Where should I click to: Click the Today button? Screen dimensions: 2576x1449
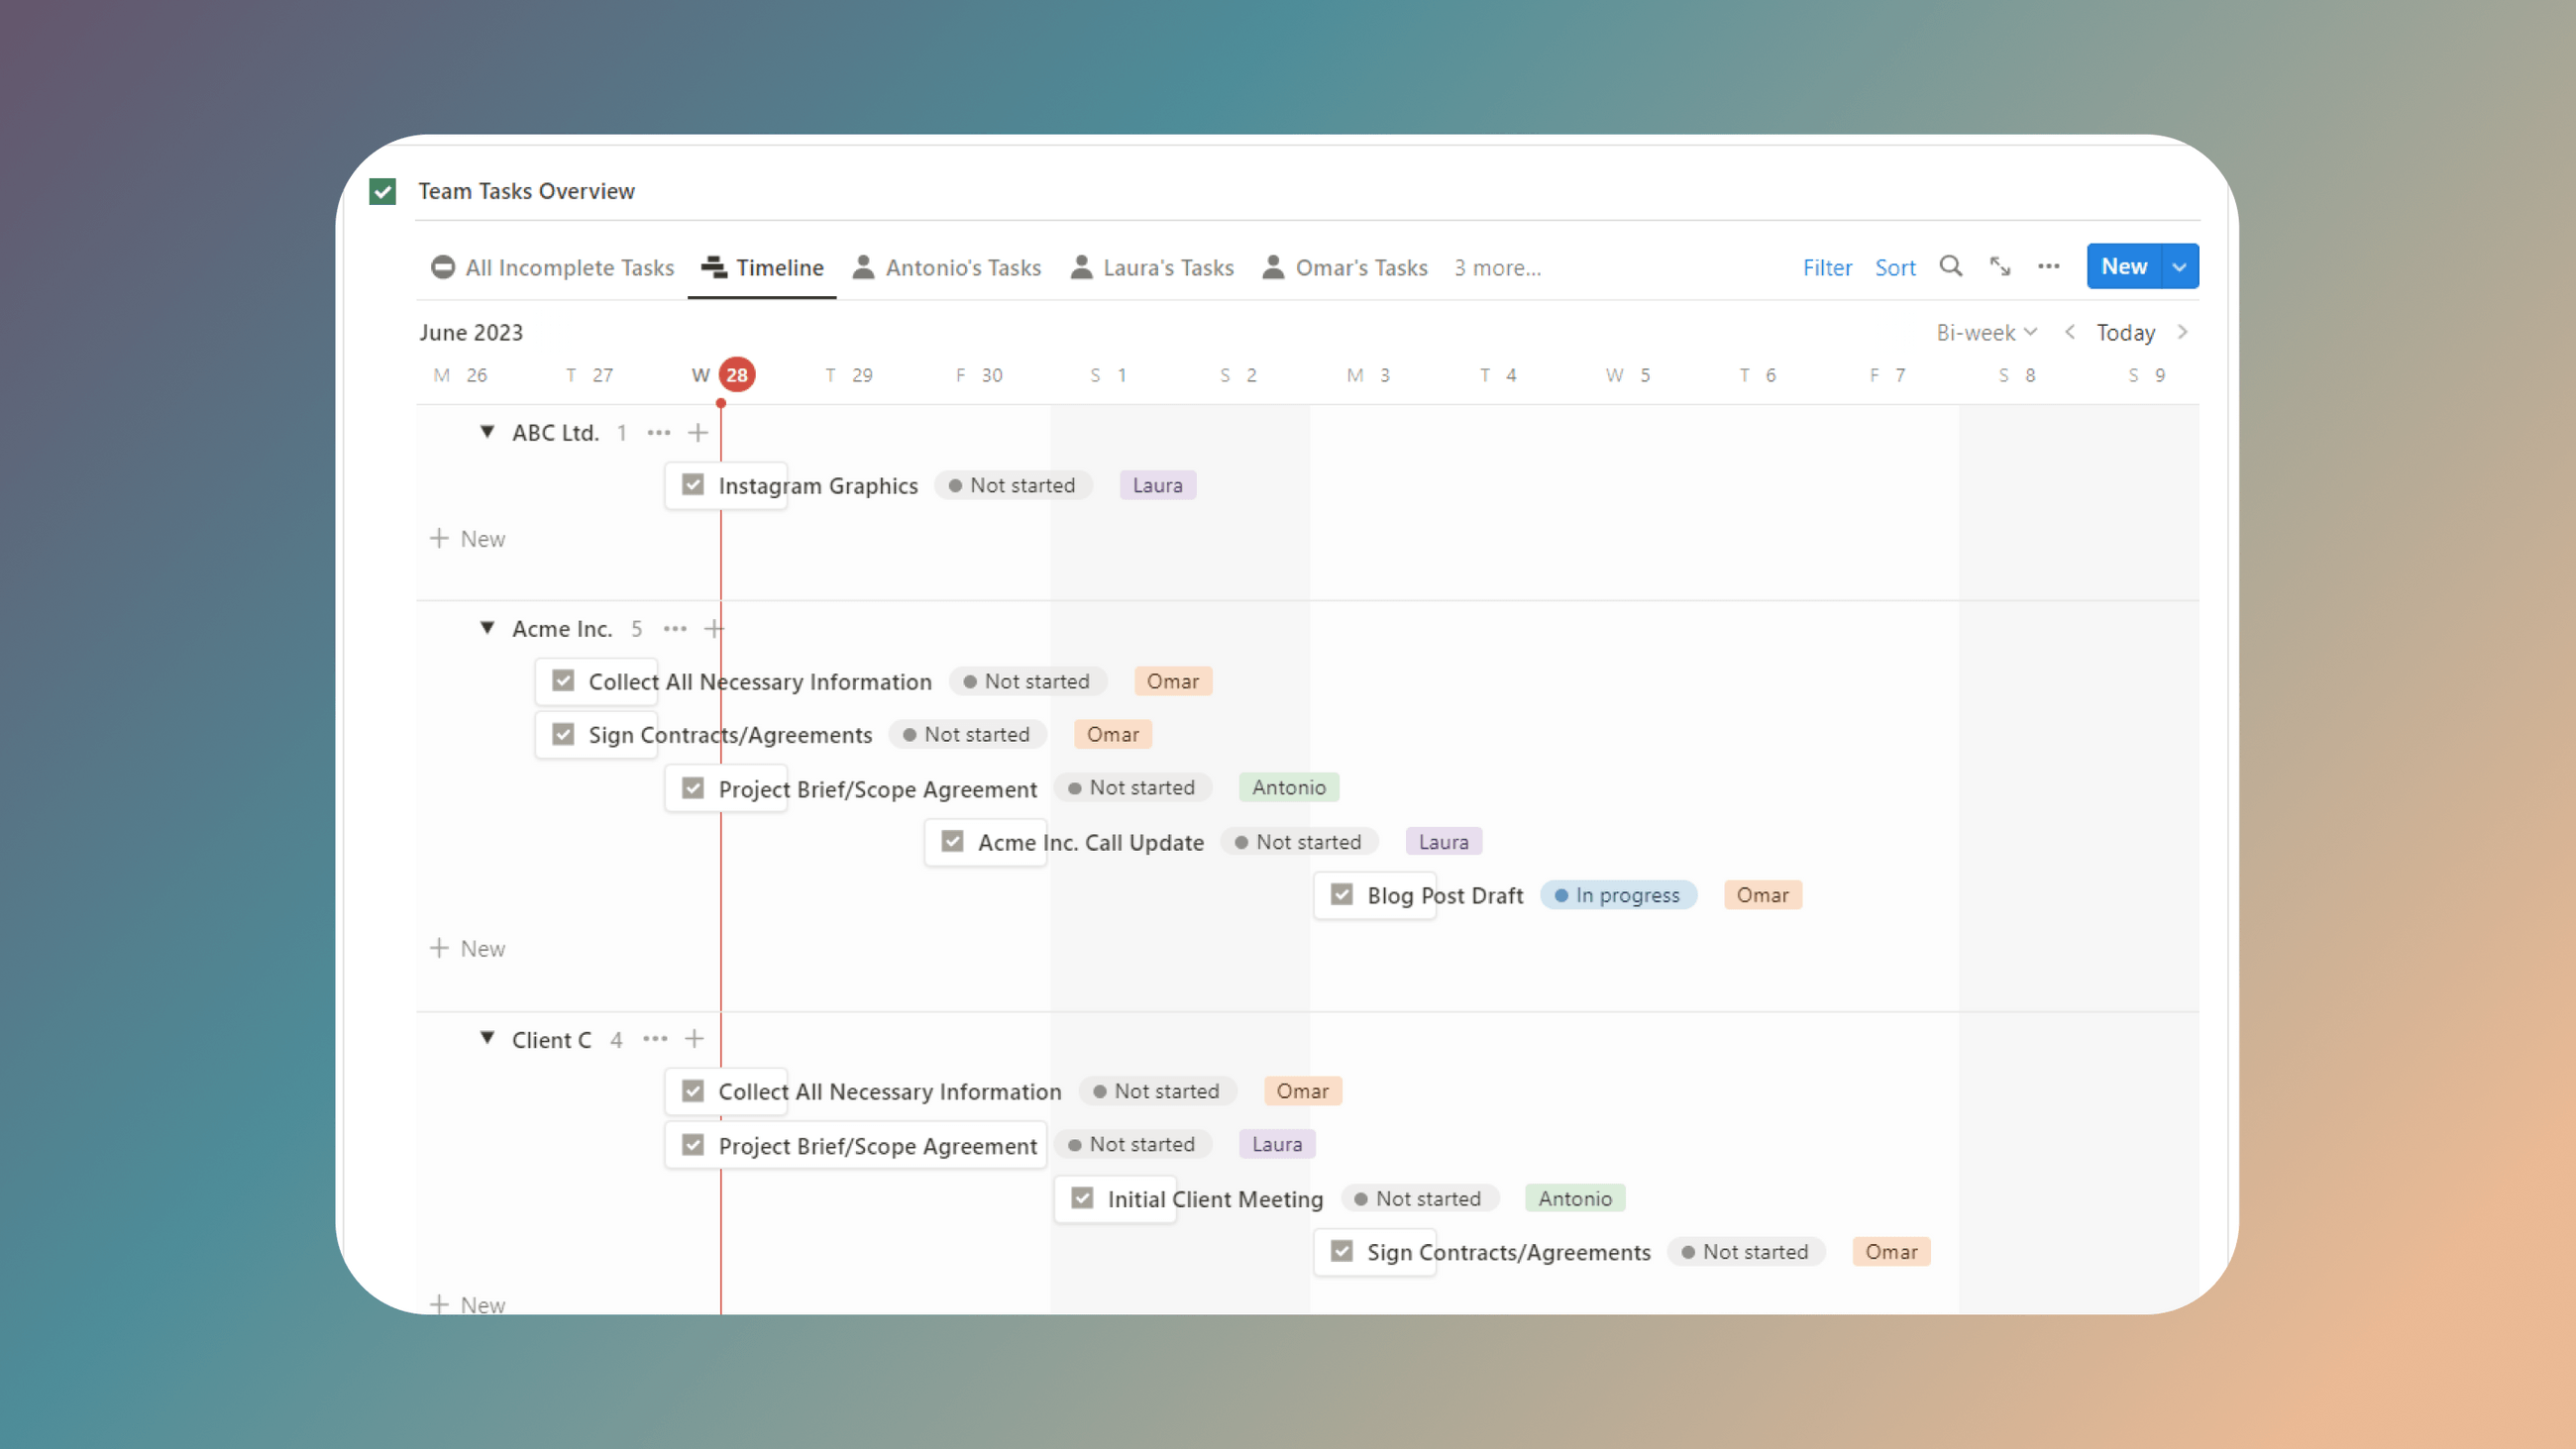click(2125, 331)
